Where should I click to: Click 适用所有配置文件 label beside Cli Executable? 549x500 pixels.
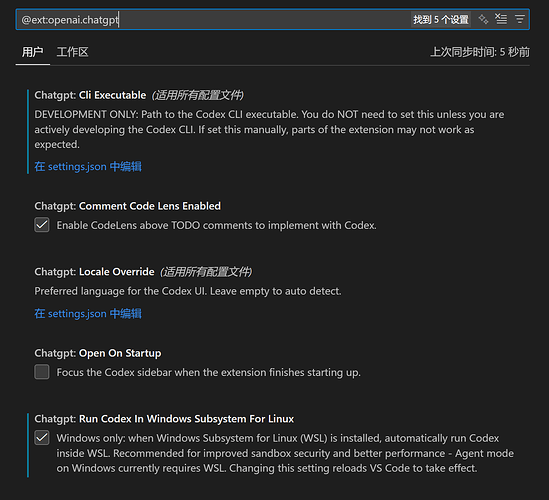click(198, 95)
